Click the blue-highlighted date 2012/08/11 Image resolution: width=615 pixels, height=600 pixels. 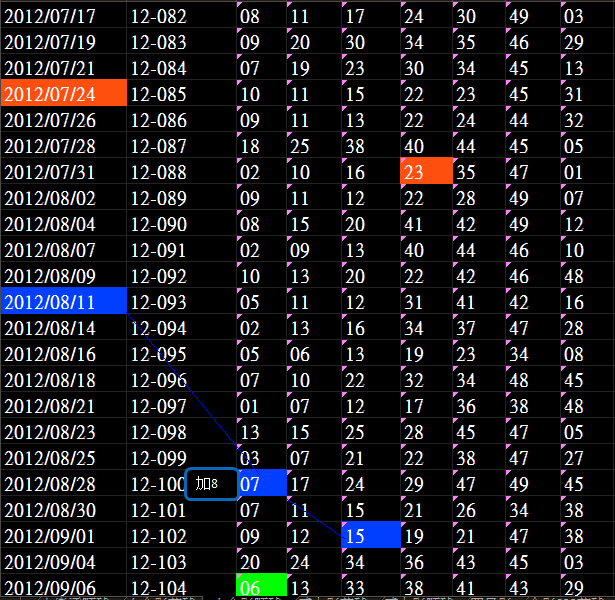pyautogui.click(x=64, y=302)
